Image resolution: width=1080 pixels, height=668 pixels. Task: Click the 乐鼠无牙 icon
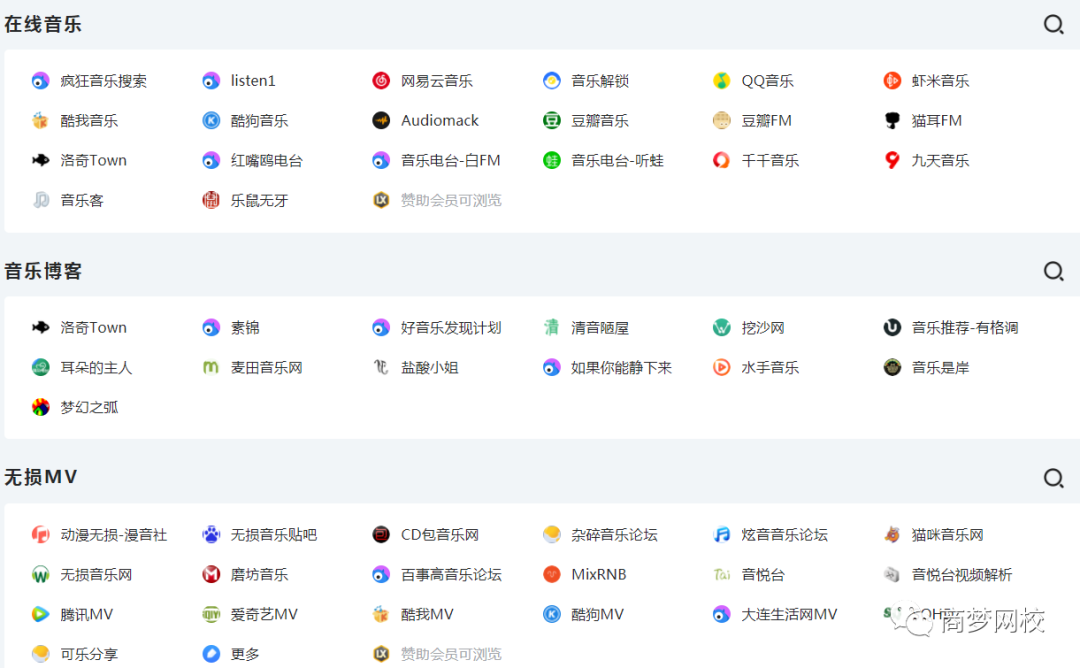(x=211, y=200)
